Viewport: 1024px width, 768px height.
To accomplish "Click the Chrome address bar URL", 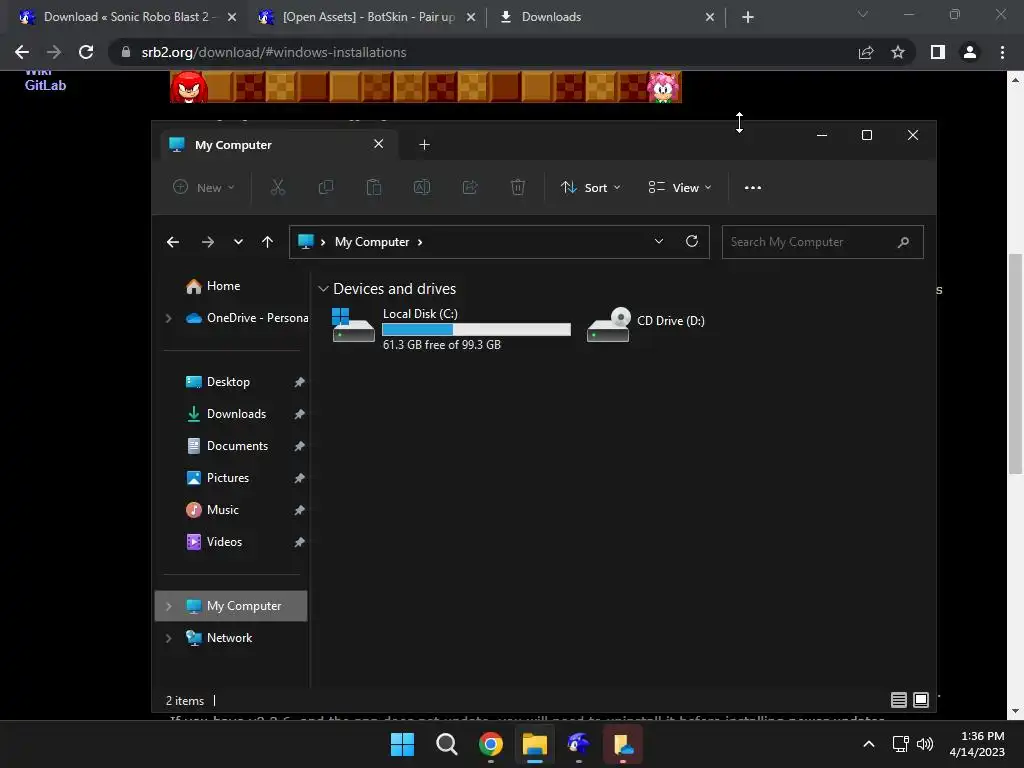I will (274, 52).
